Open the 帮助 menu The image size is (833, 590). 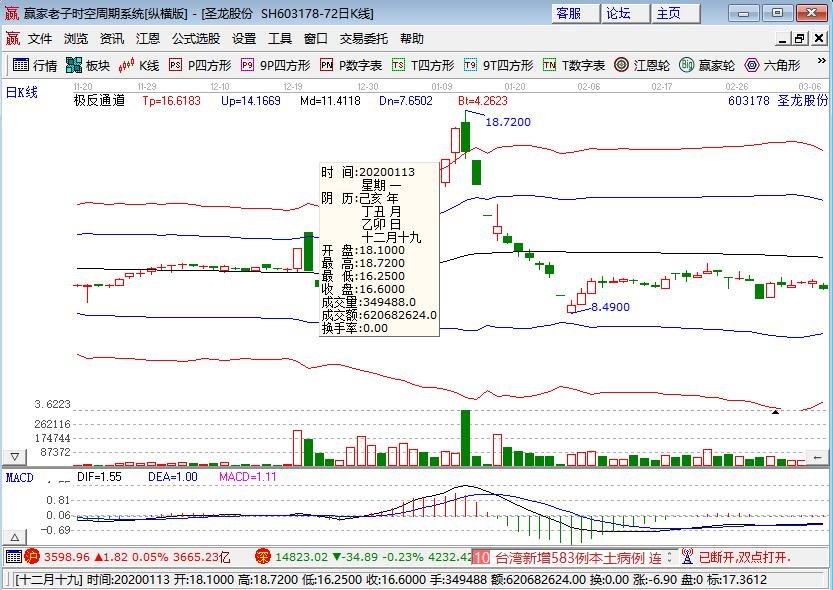(x=412, y=39)
